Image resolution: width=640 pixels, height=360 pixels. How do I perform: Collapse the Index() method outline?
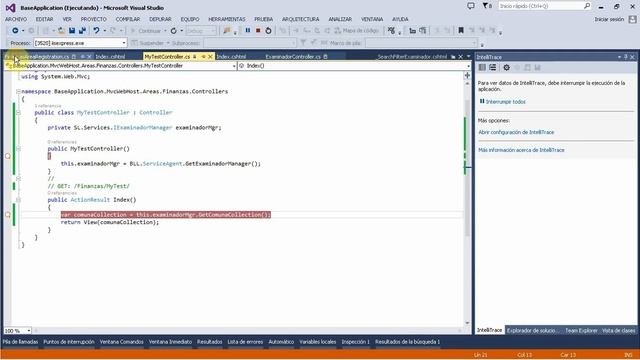(18, 200)
